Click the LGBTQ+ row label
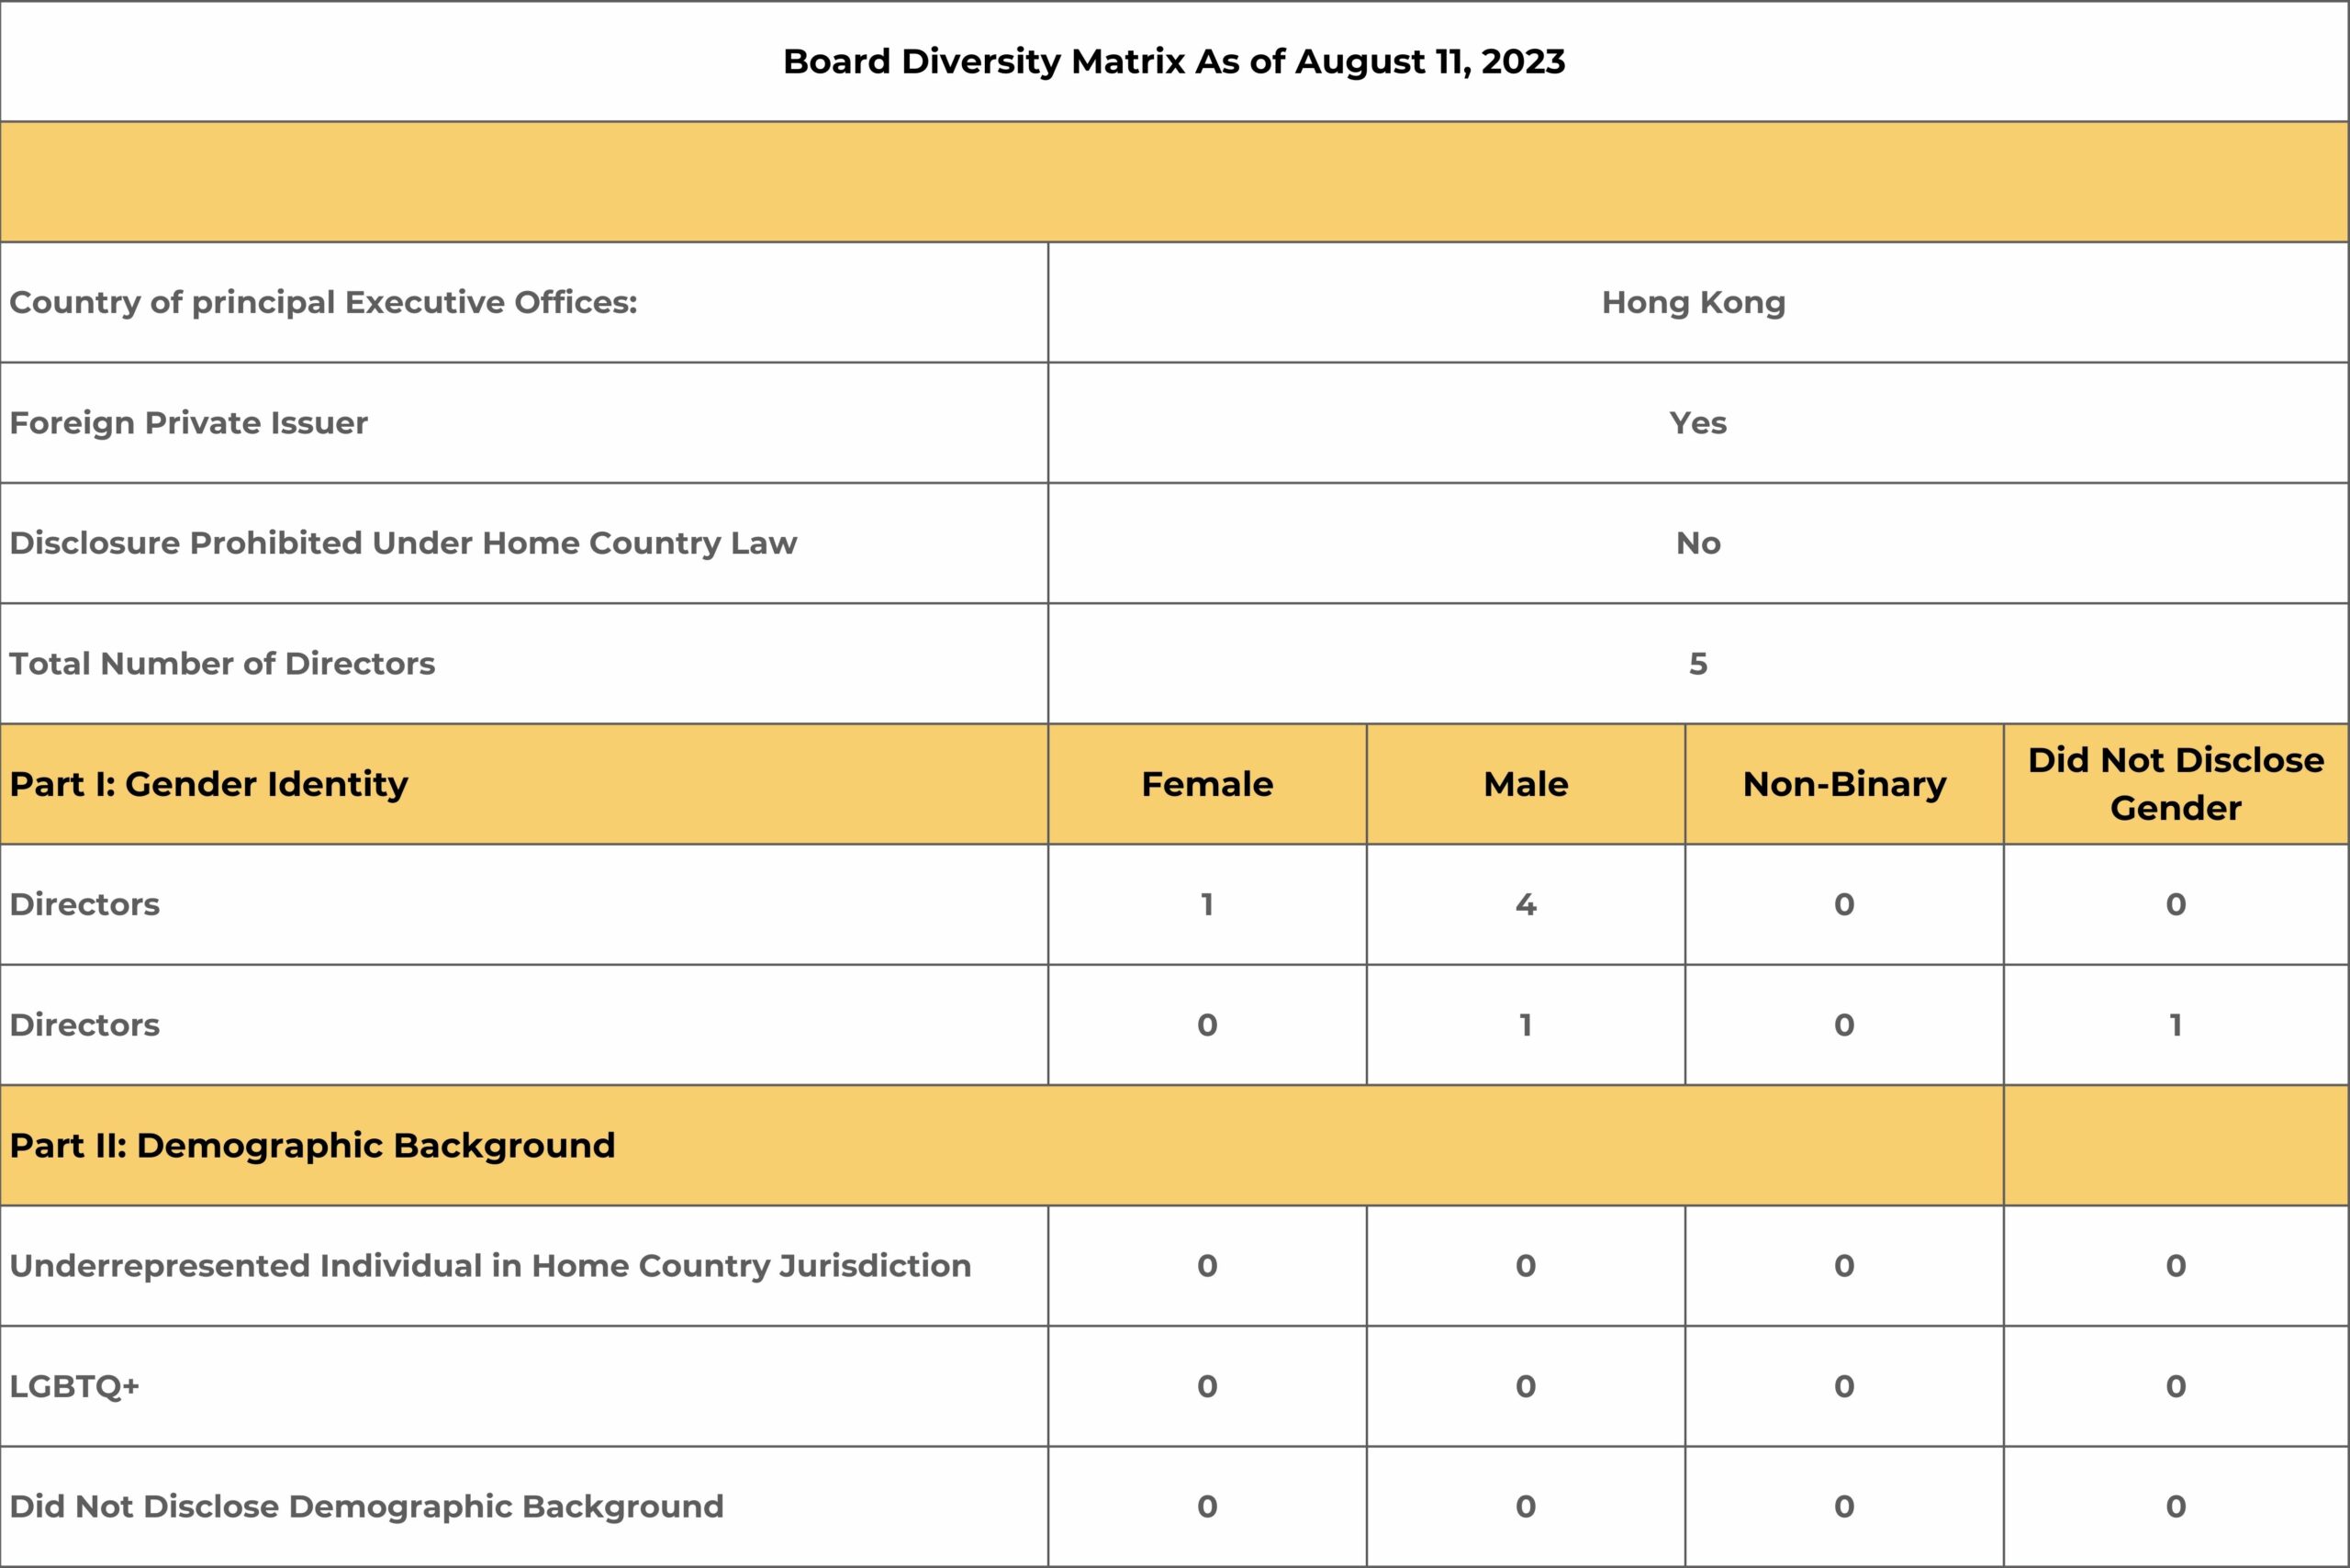2350x1568 pixels. [75, 1386]
